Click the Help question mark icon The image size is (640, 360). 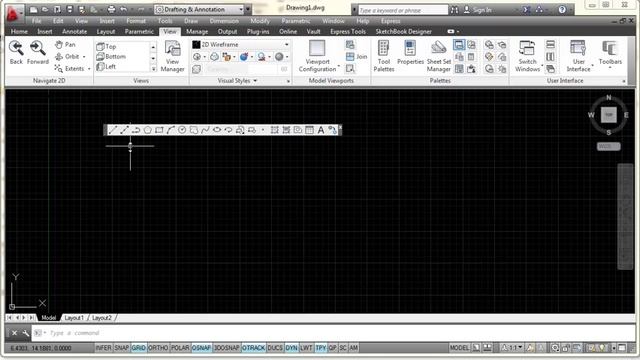[x=562, y=10]
